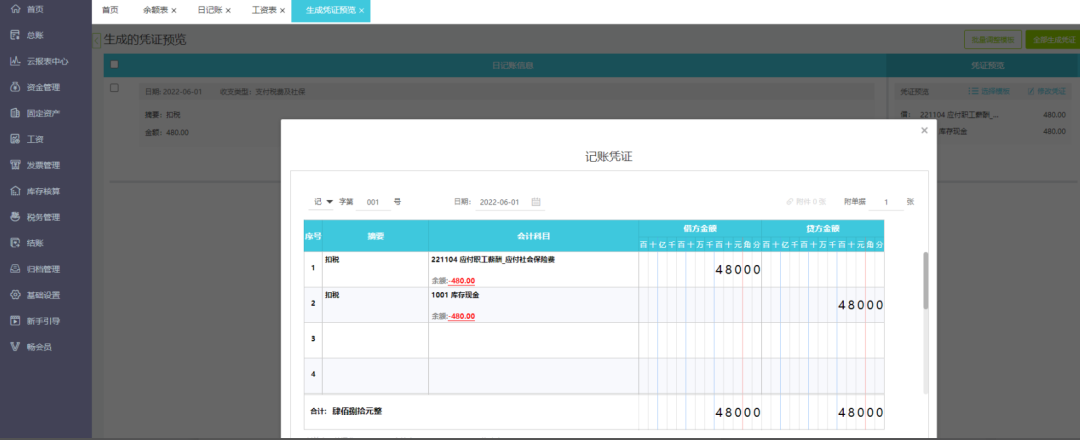Click the 全部生成凭证 green button
This screenshot has width=1080, height=440.
pos(1052,40)
